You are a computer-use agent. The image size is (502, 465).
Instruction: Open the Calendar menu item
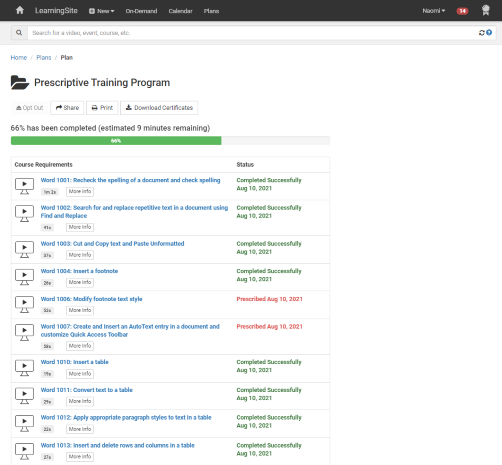click(180, 11)
